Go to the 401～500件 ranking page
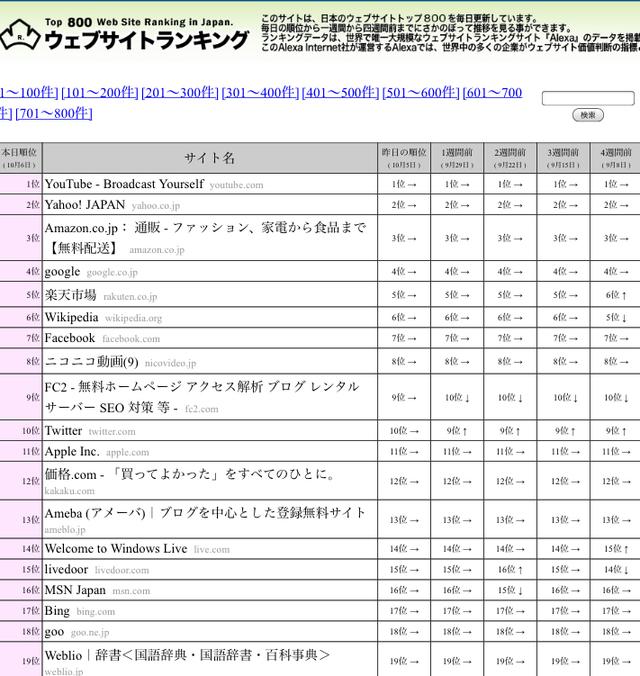640x676 pixels. click(x=340, y=92)
